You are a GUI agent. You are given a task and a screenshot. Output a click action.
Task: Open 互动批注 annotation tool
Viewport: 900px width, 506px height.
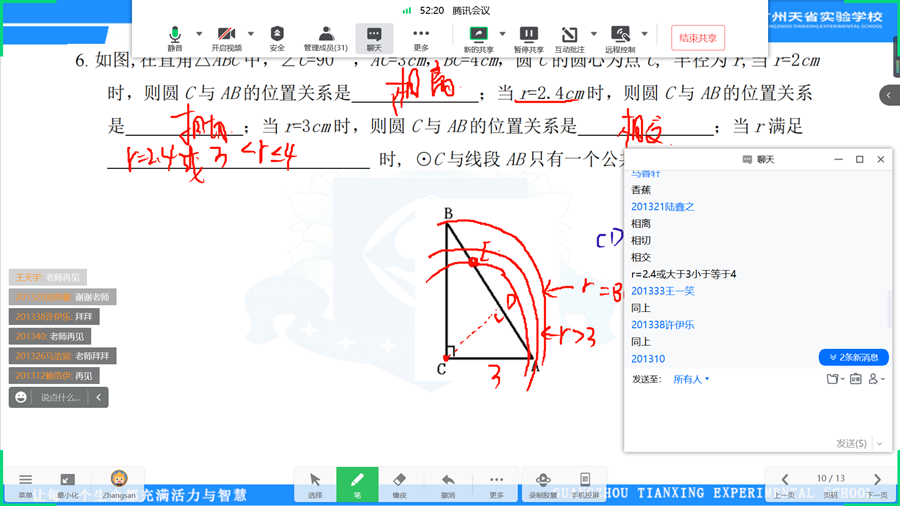click(x=569, y=38)
